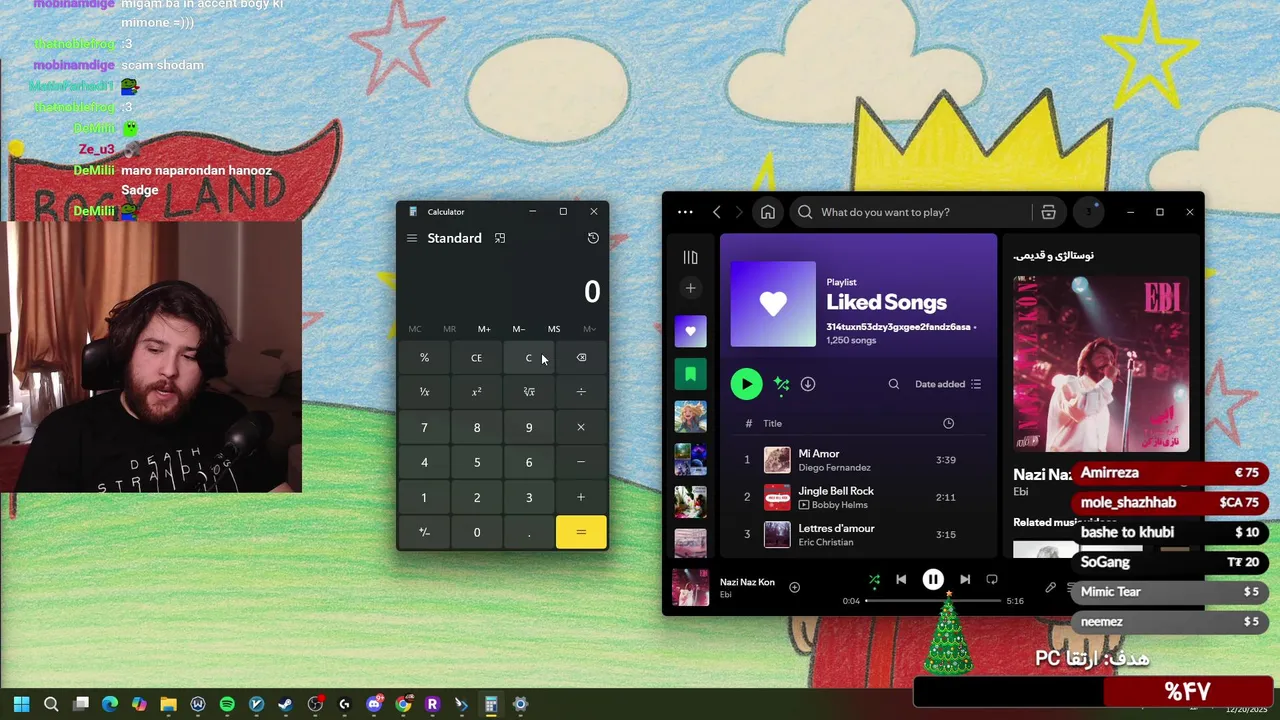Click the plus key in Calculator
The image size is (1280, 720).
tap(581, 497)
